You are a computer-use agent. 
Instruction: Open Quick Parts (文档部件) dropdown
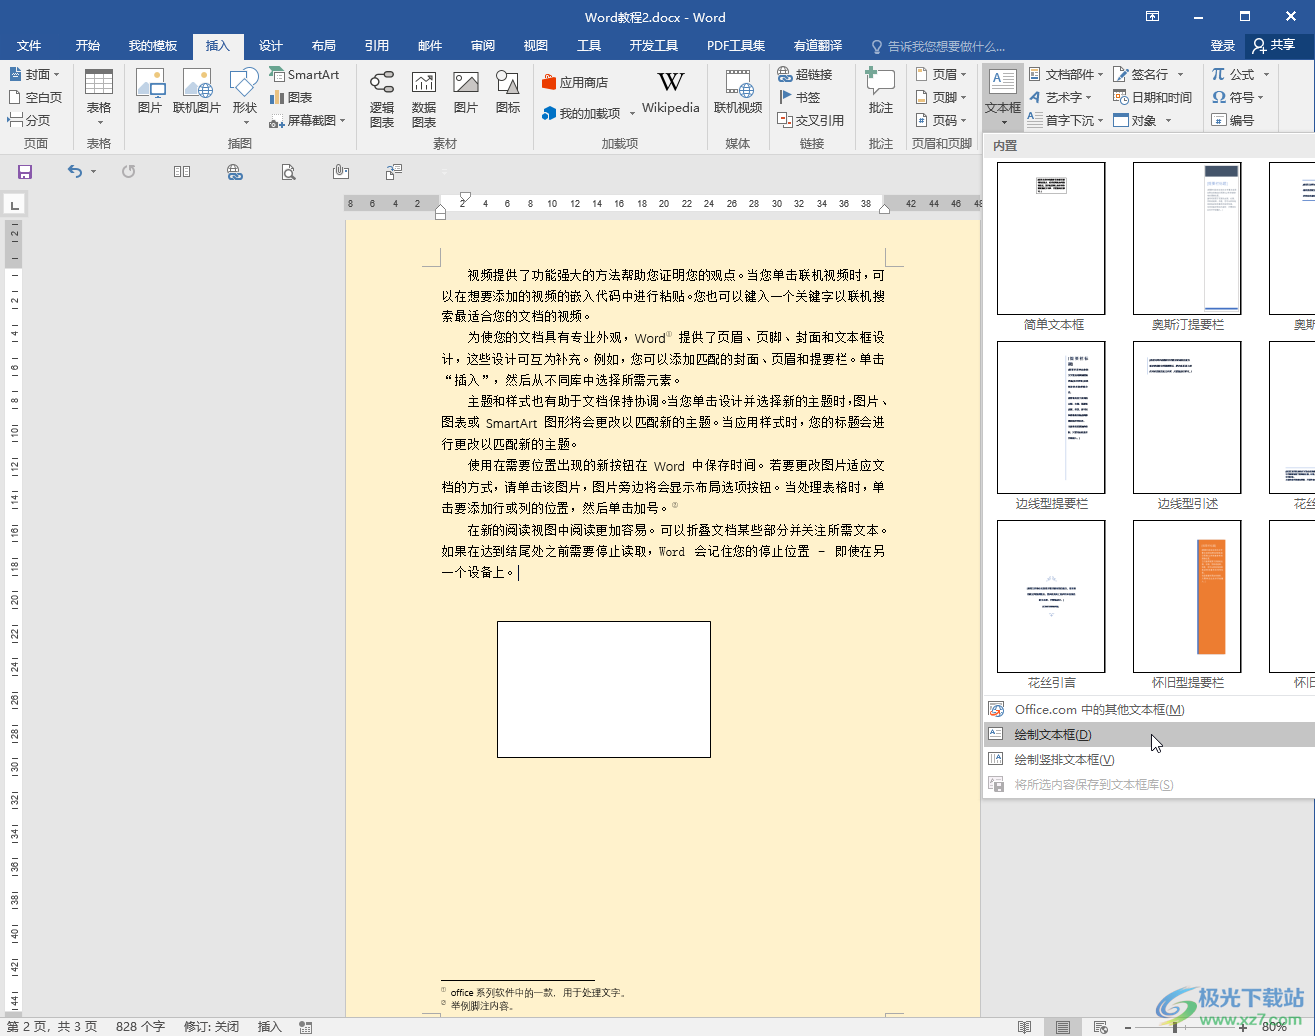[1066, 74]
